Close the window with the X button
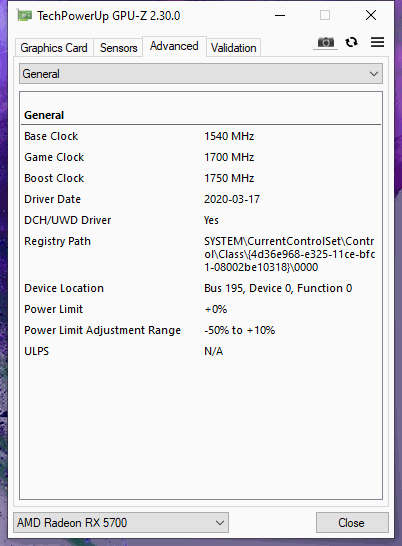The height and width of the screenshot is (546, 402). [x=371, y=15]
